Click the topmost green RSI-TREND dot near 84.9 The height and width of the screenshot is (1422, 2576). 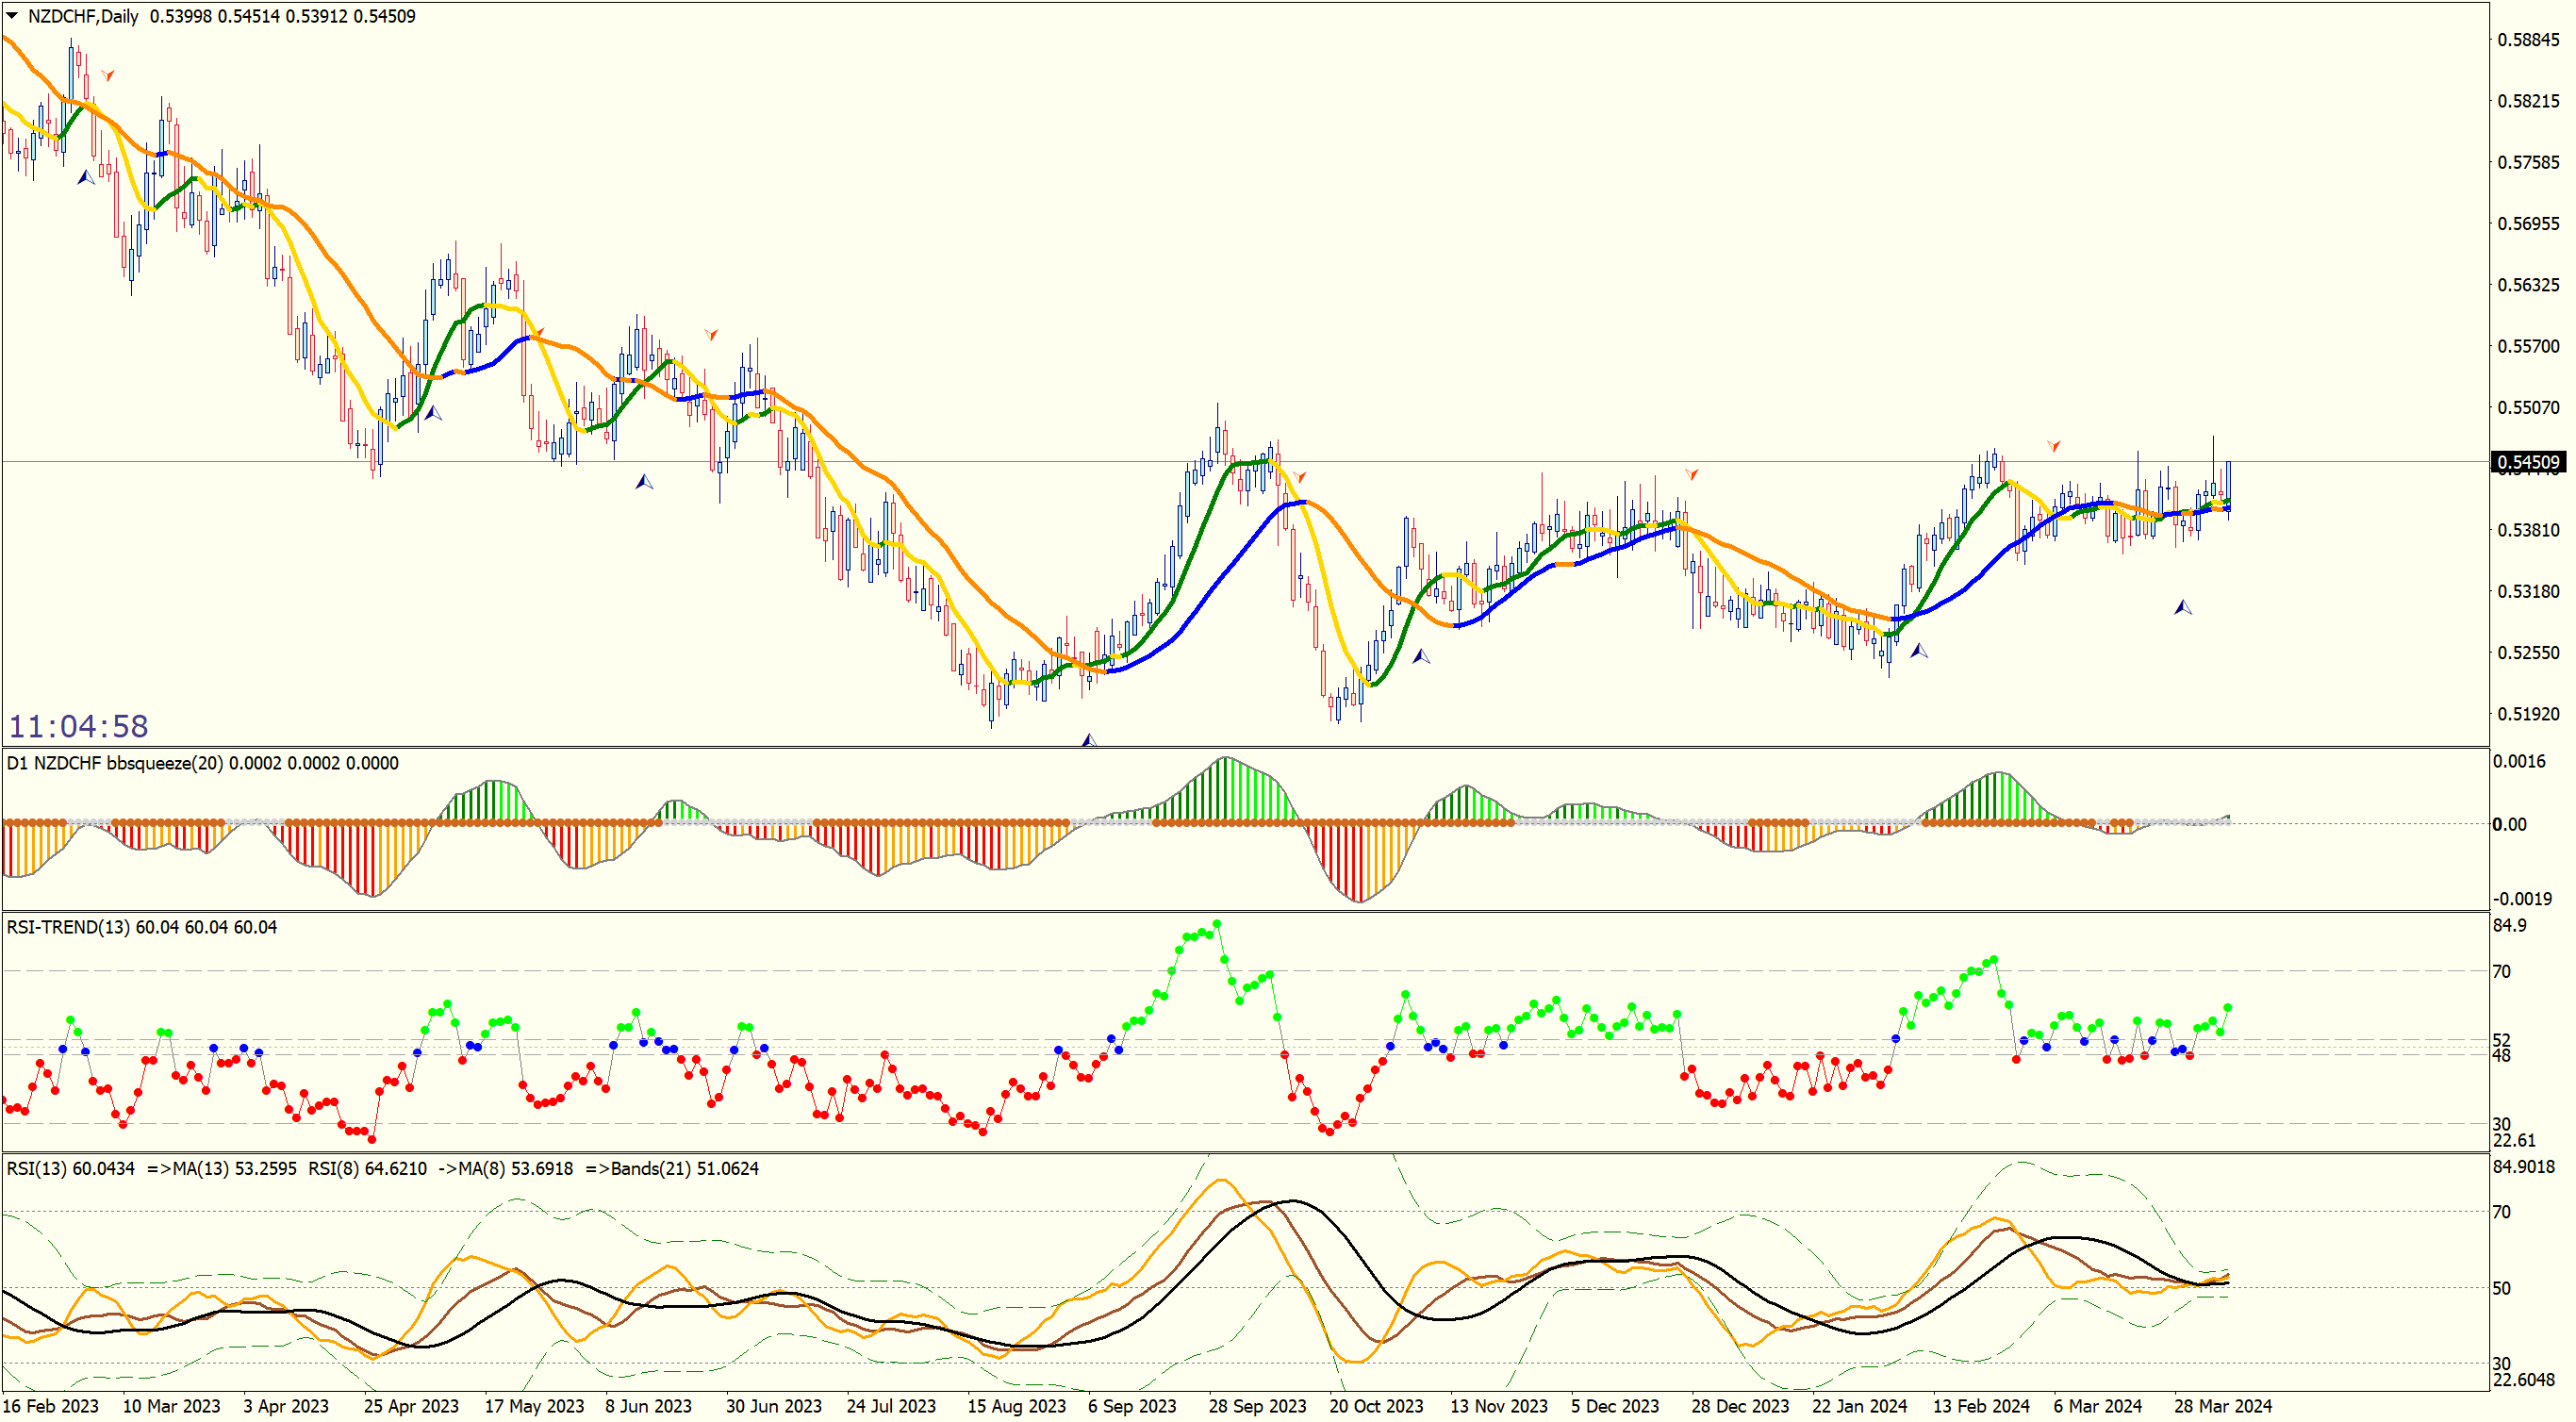tap(1217, 924)
